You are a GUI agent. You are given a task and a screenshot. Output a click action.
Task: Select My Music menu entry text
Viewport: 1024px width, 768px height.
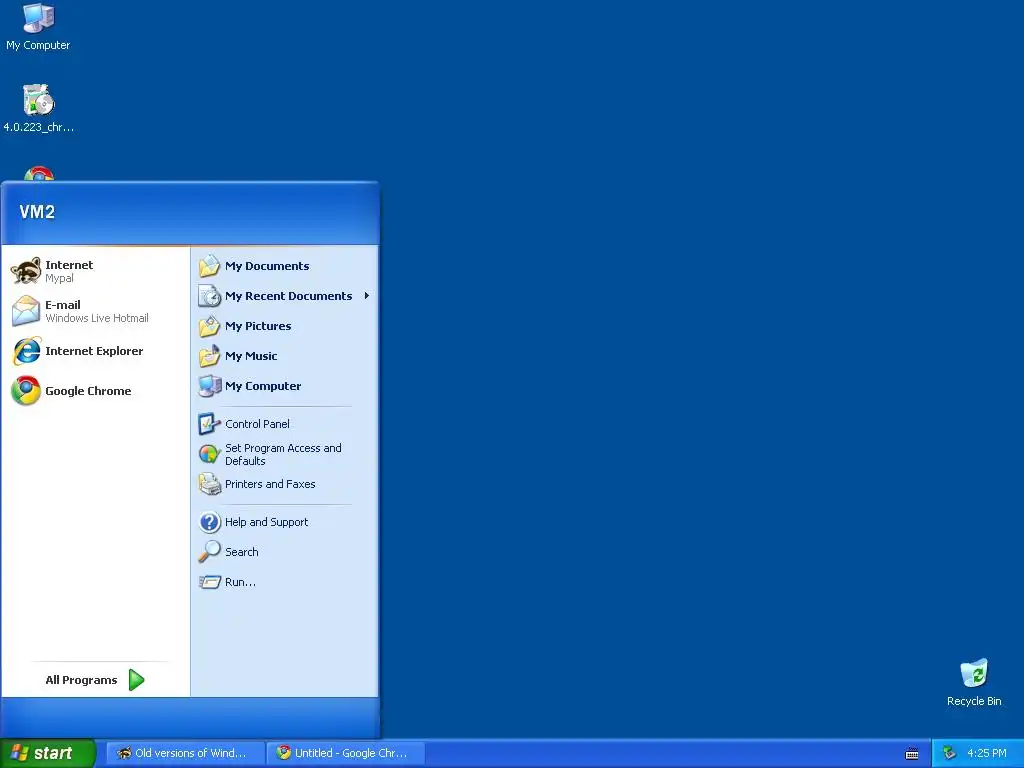(x=251, y=356)
